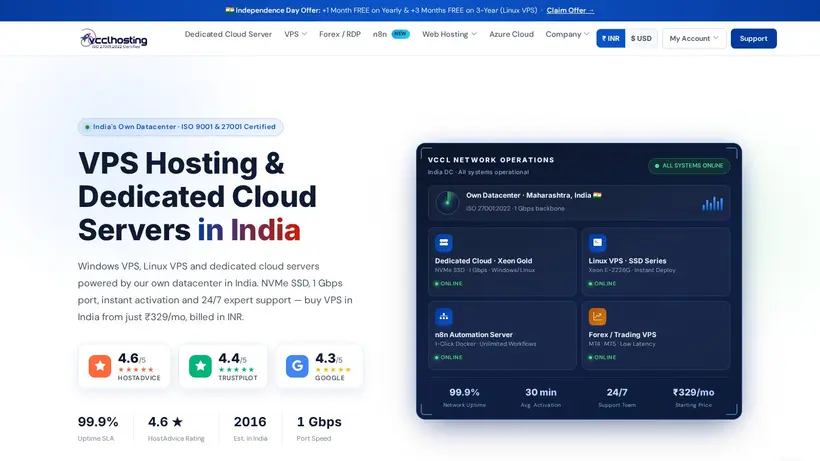Click the 1 Gbps Port Speed figure
This screenshot has height=461, width=820.
tap(319, 428)
